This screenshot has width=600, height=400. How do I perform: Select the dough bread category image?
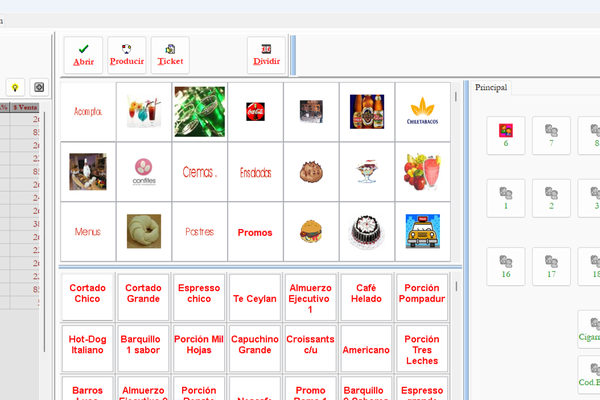click(144, 232)
